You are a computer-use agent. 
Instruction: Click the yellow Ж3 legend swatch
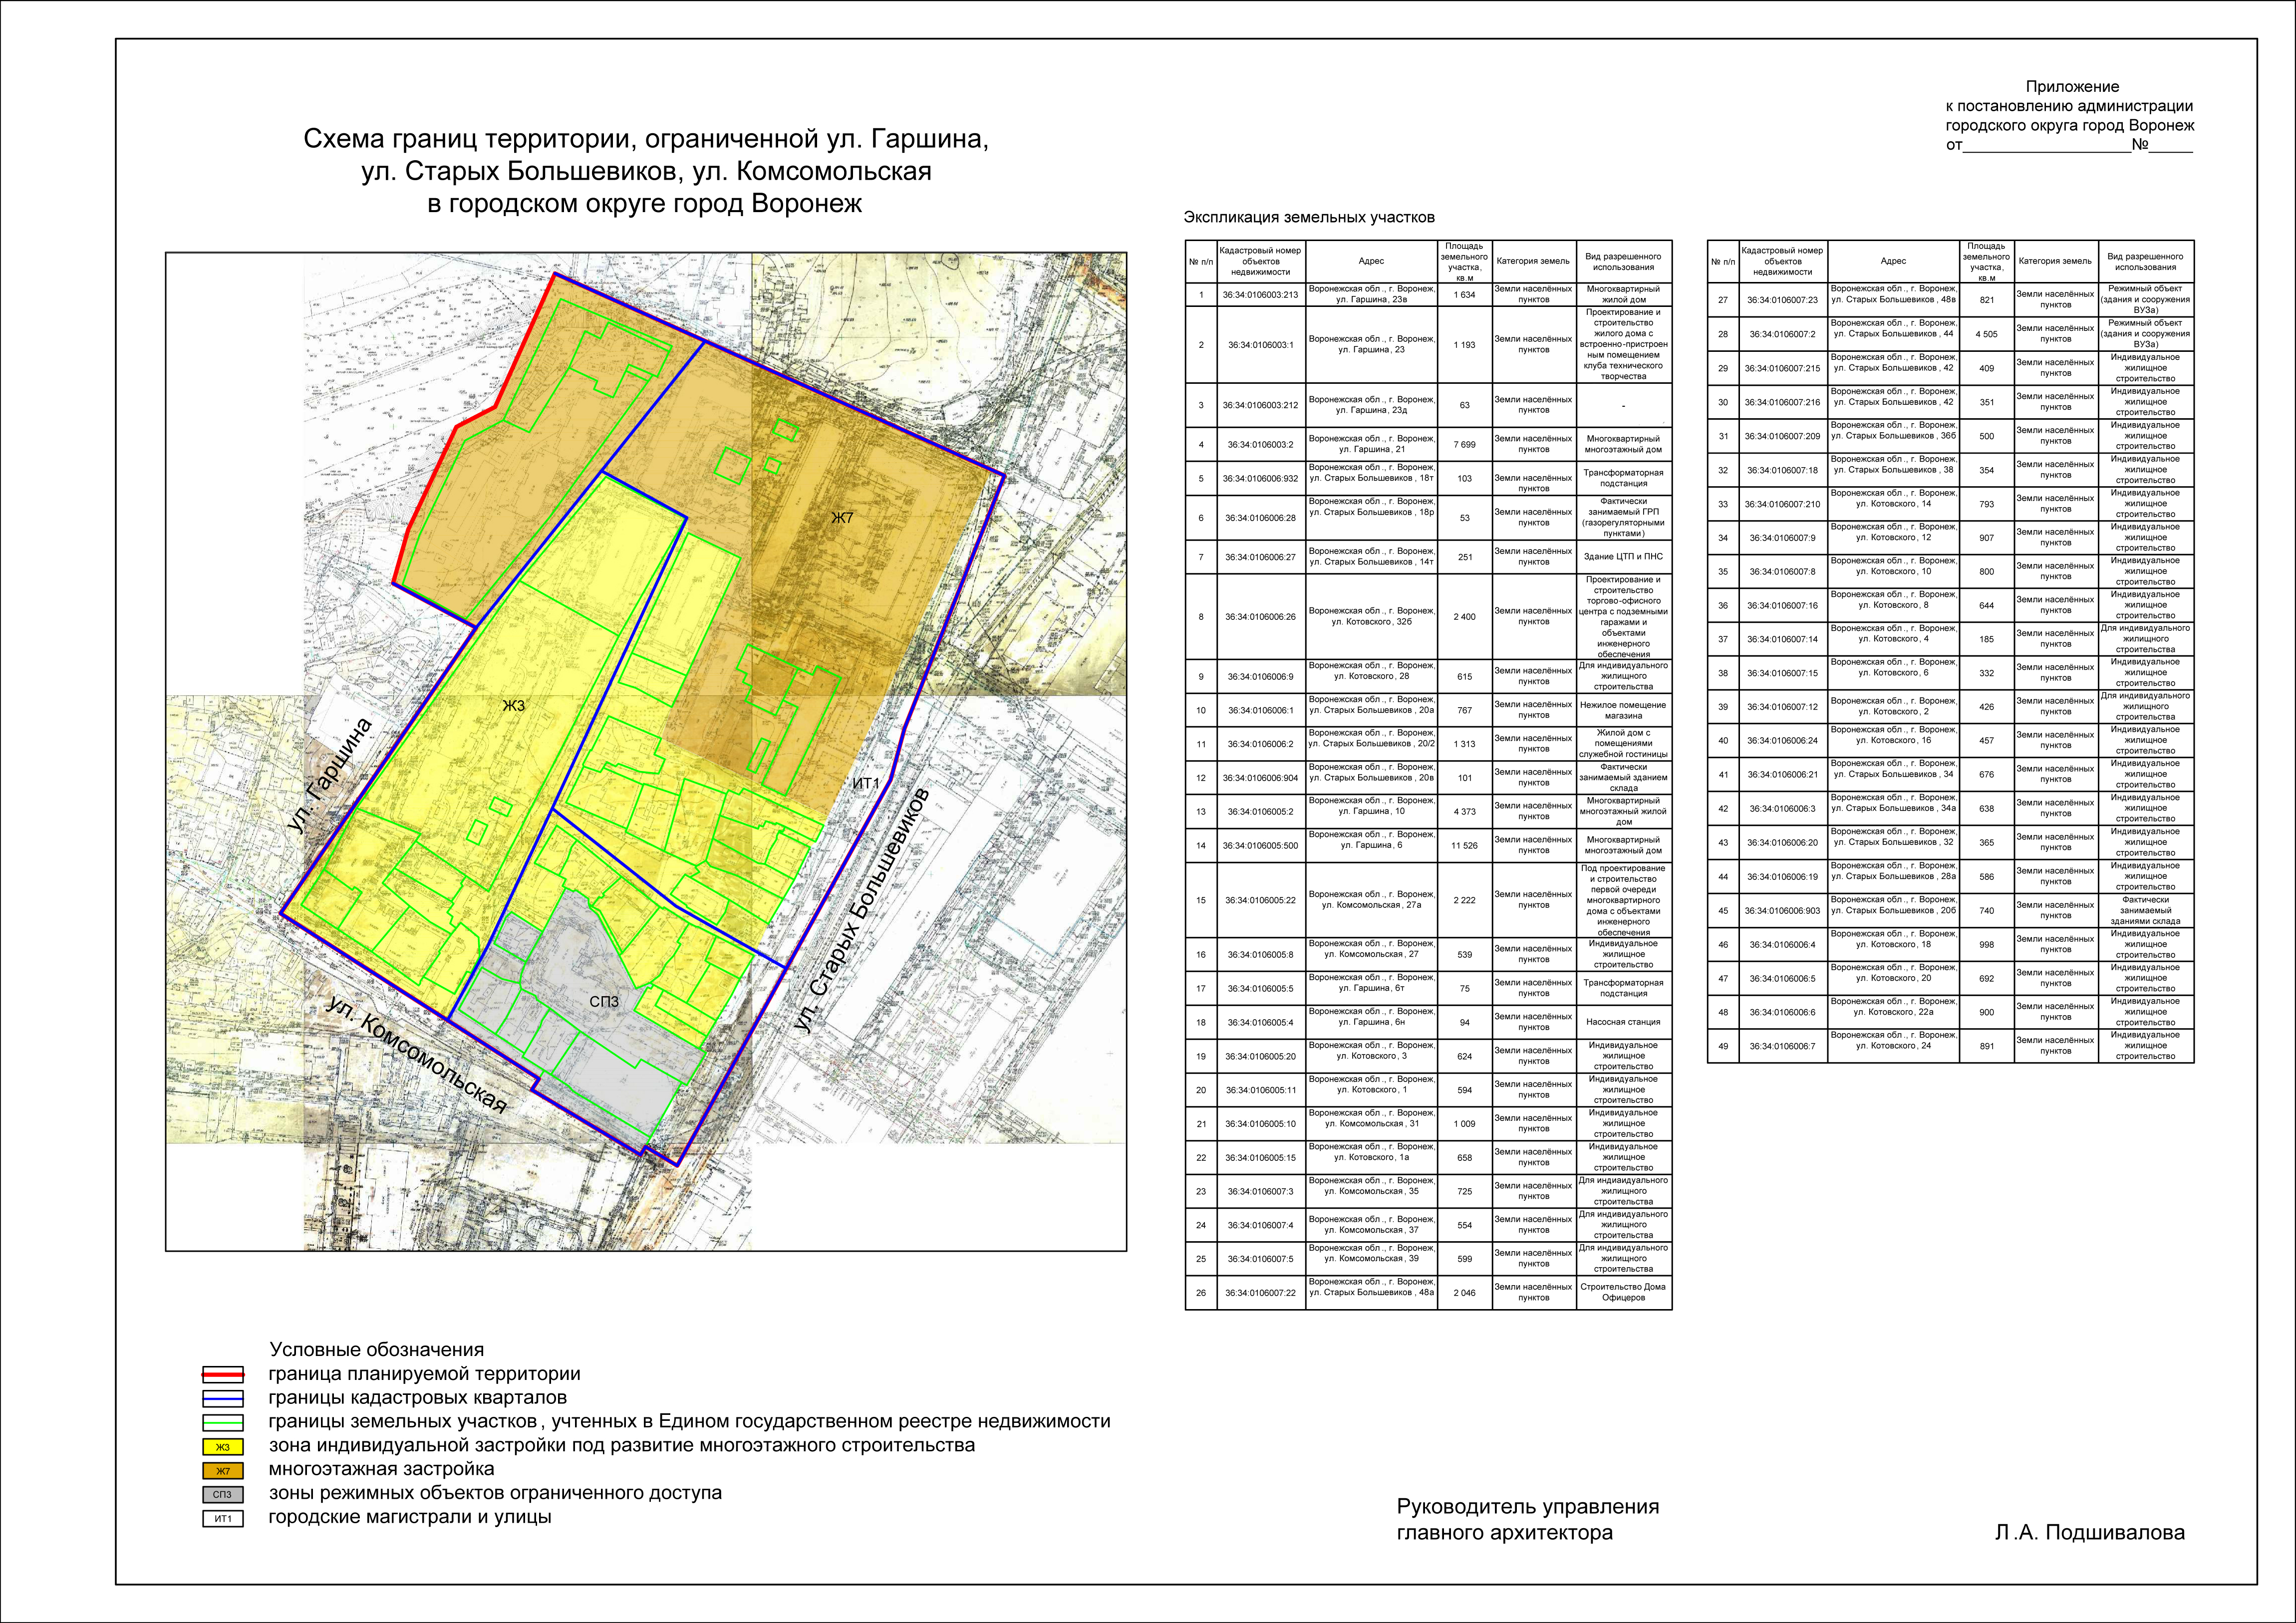click(x=222, y=1447)
